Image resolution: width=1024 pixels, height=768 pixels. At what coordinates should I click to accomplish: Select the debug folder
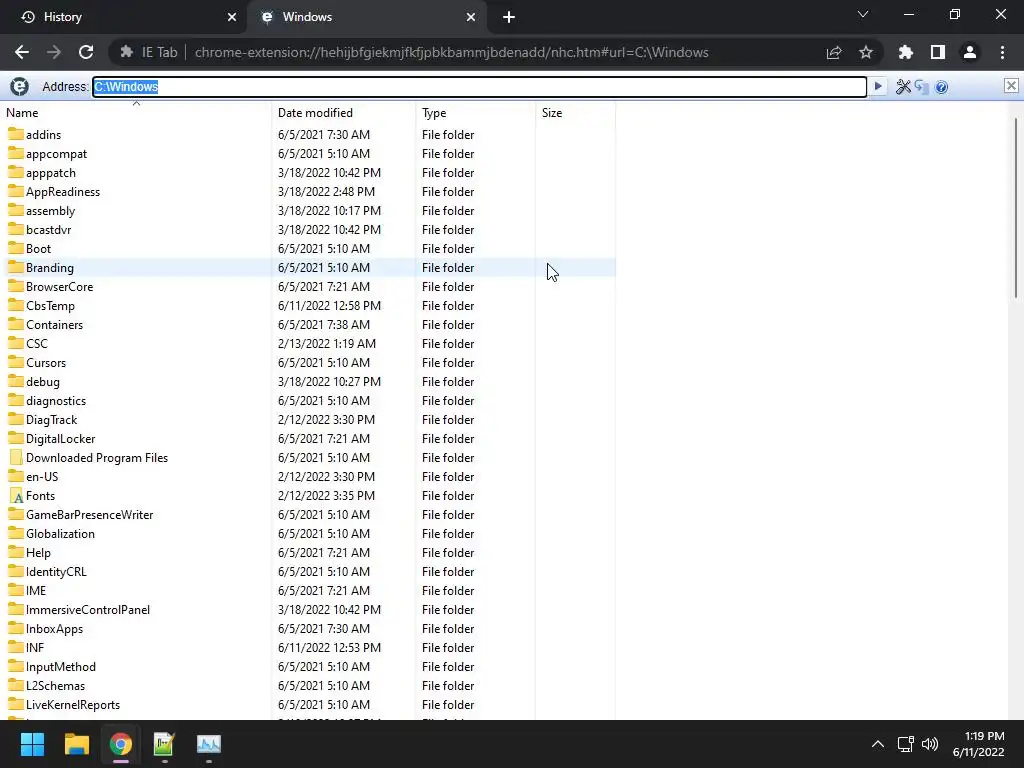42,382
